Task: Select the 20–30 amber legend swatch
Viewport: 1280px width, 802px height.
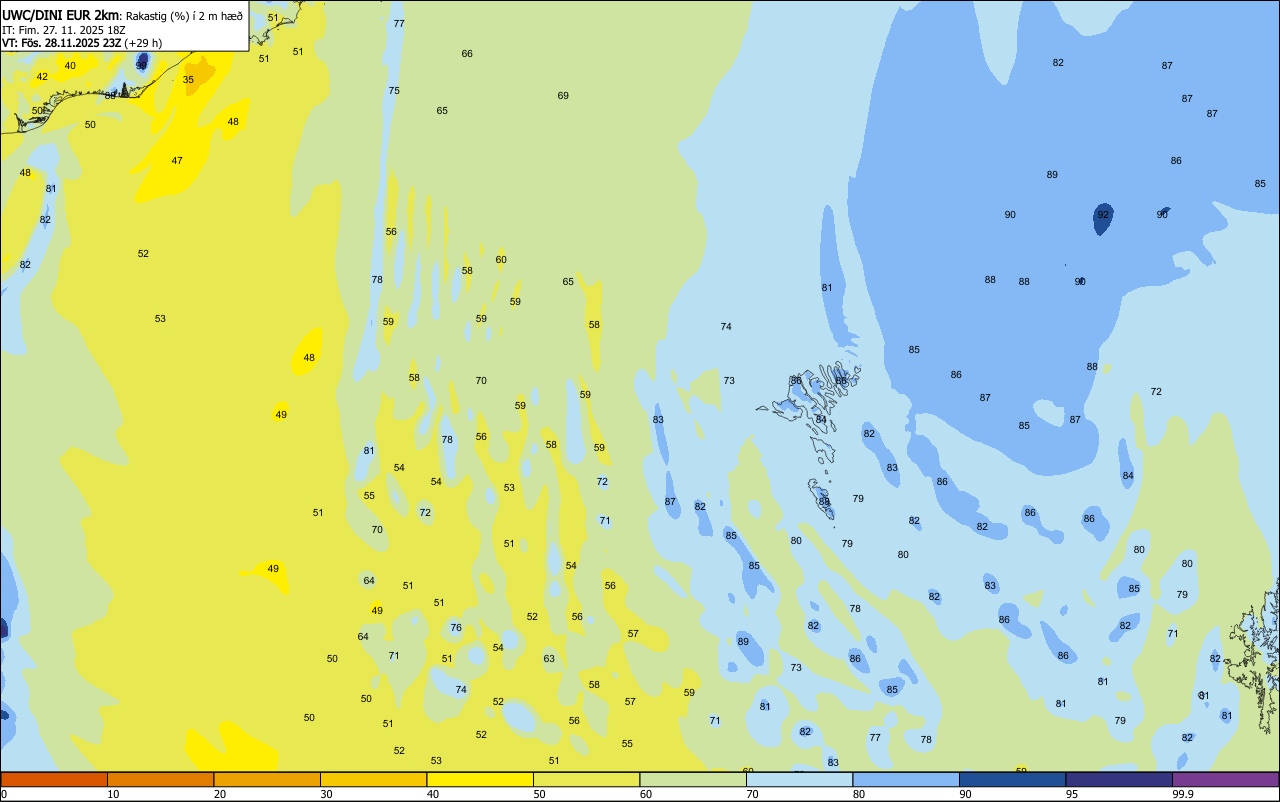Action: coord(267,779)
